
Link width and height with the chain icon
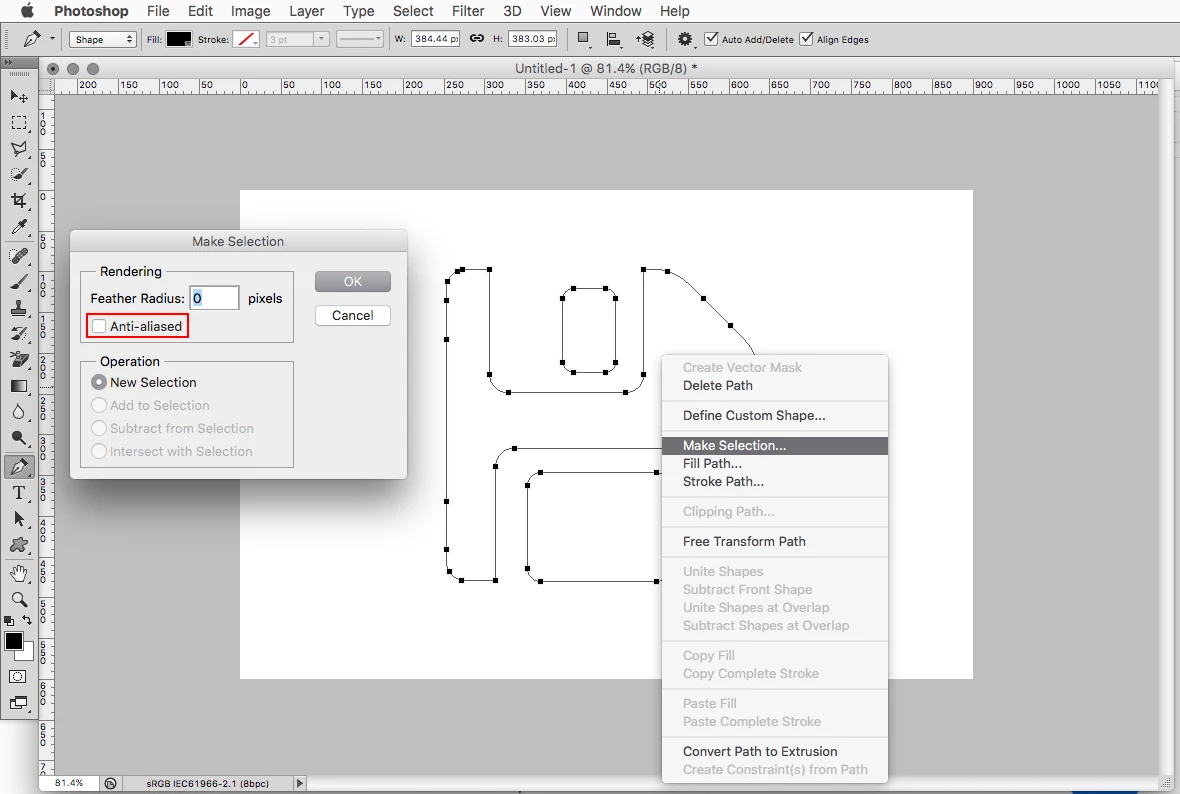click(x=476, y=38)
